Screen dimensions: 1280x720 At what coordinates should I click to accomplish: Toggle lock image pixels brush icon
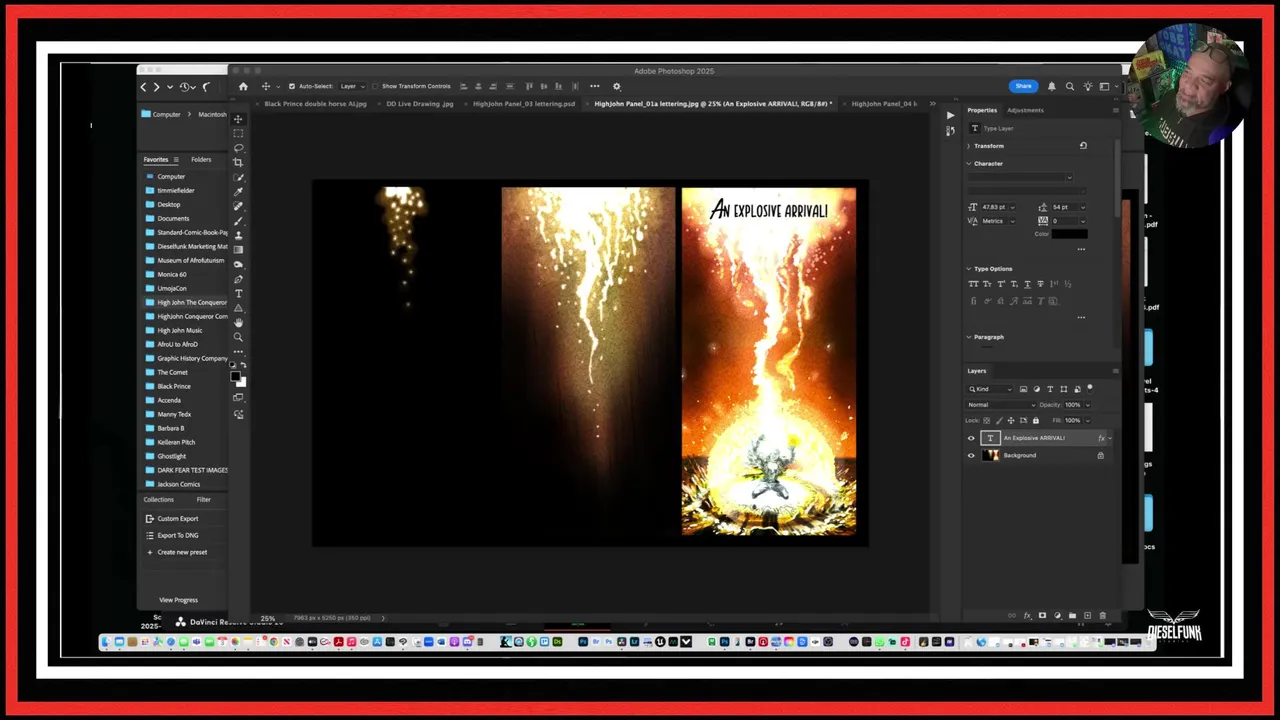[999, 421]
